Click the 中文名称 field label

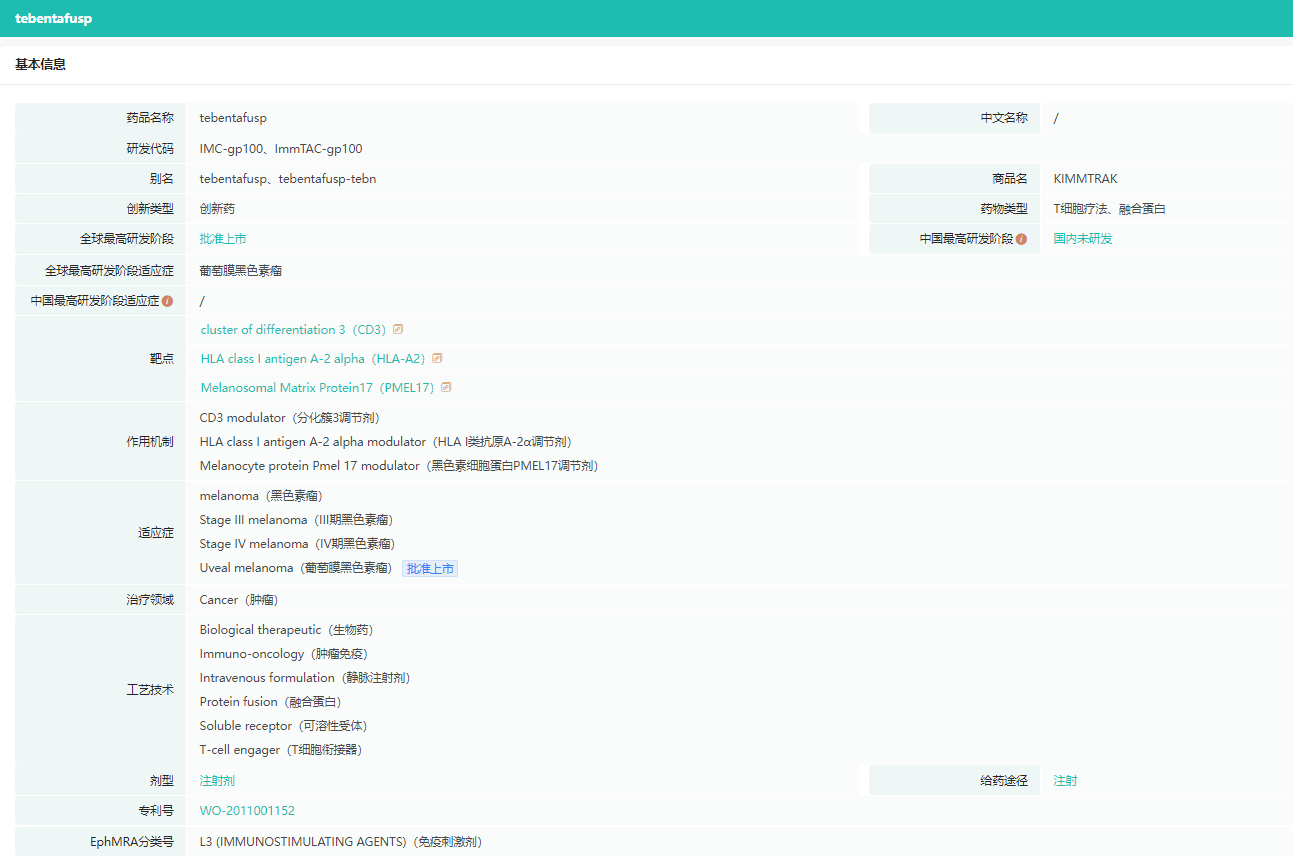(x=1004, y=118)
